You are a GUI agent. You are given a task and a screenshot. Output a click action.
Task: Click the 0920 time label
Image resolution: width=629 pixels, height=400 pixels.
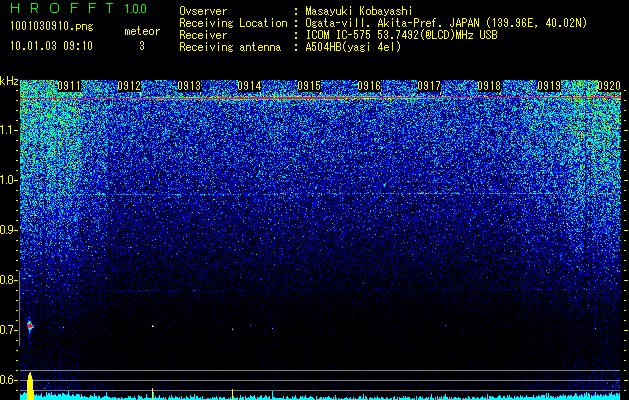coord(609,86)
